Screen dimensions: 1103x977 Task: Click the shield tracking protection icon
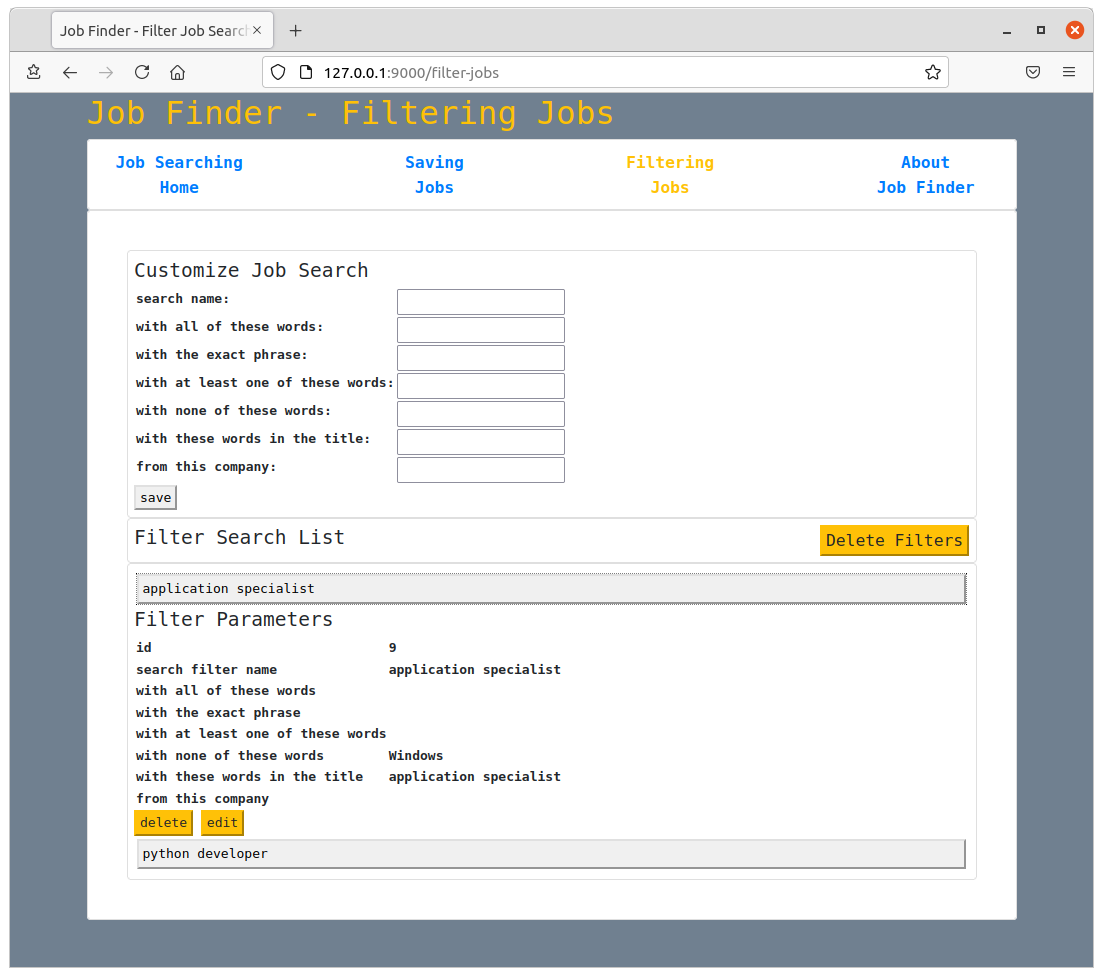(x=278, y=72)
